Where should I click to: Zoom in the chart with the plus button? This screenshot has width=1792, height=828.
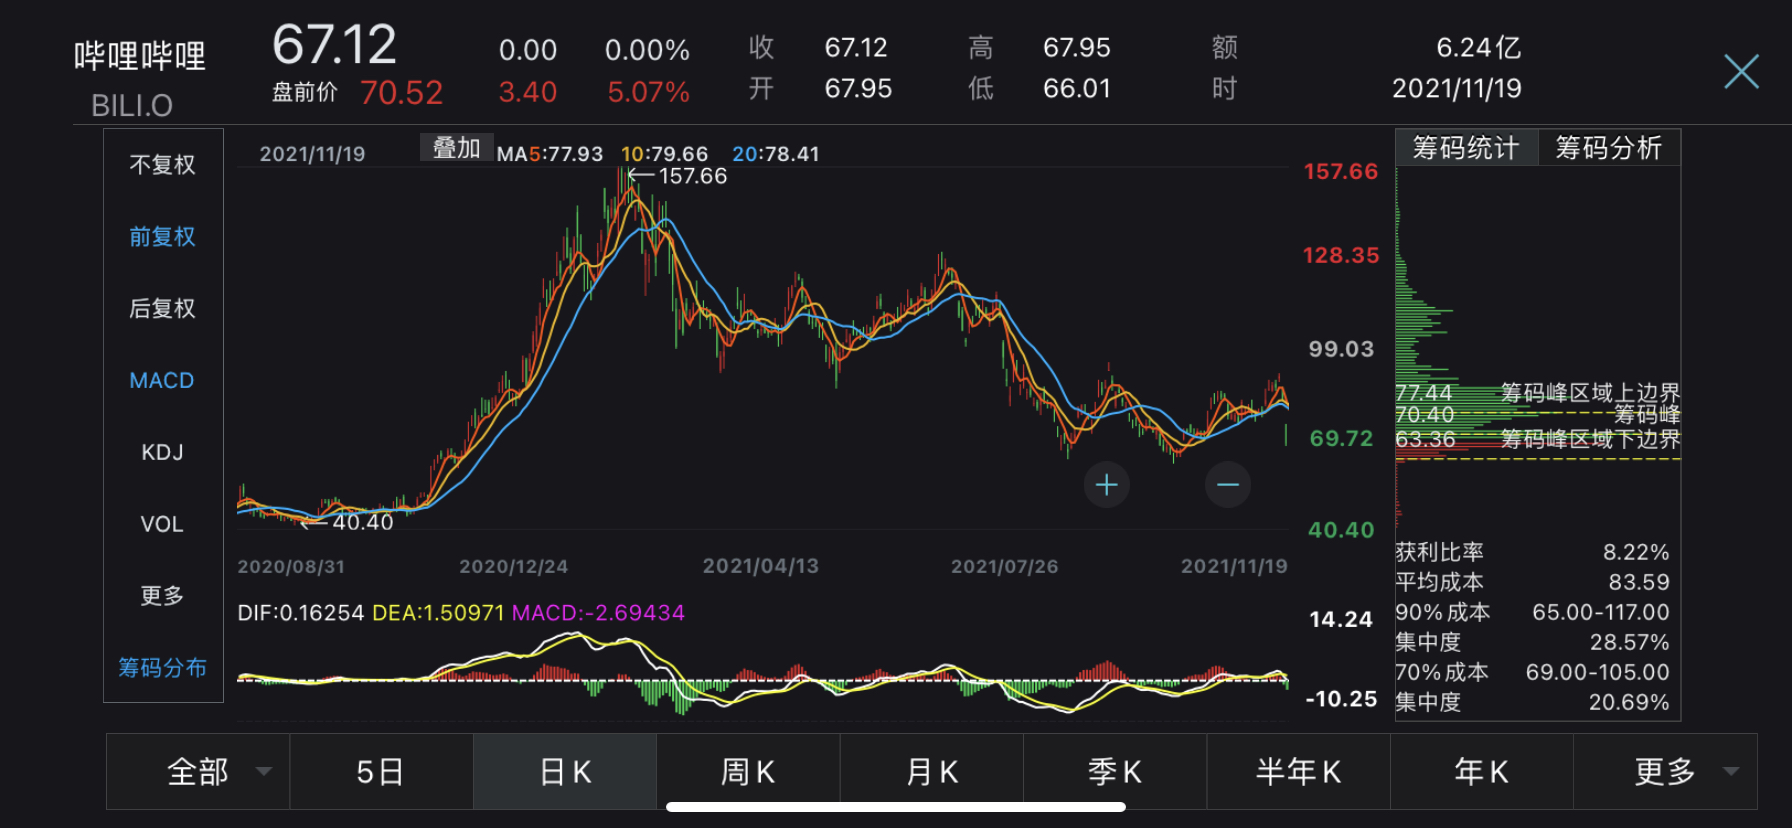click(x=1106, y=485)
